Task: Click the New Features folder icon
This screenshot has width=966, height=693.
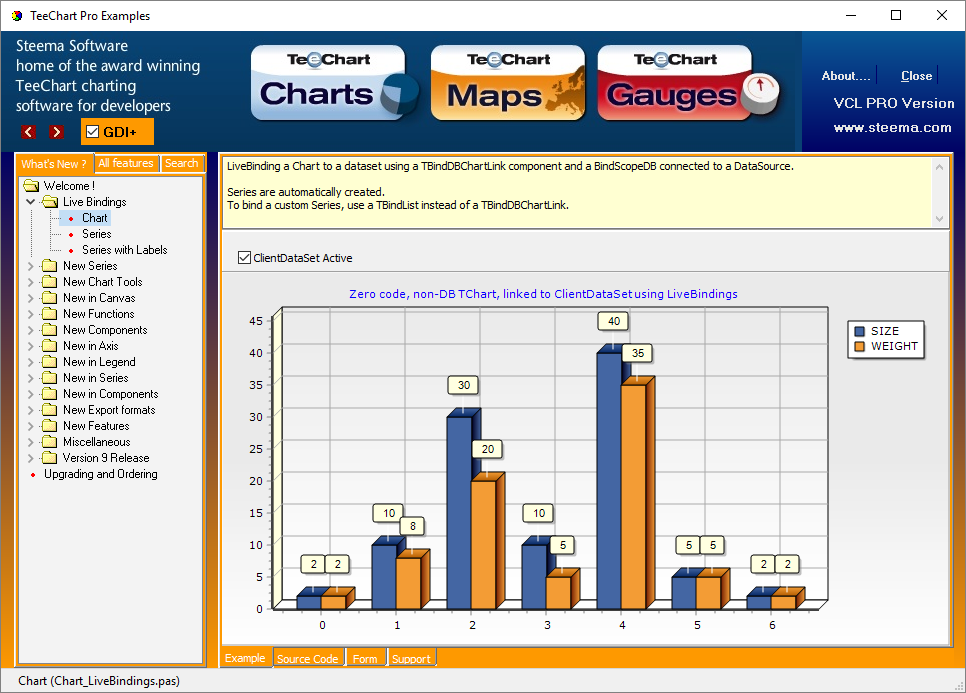Action: [49, 426]
